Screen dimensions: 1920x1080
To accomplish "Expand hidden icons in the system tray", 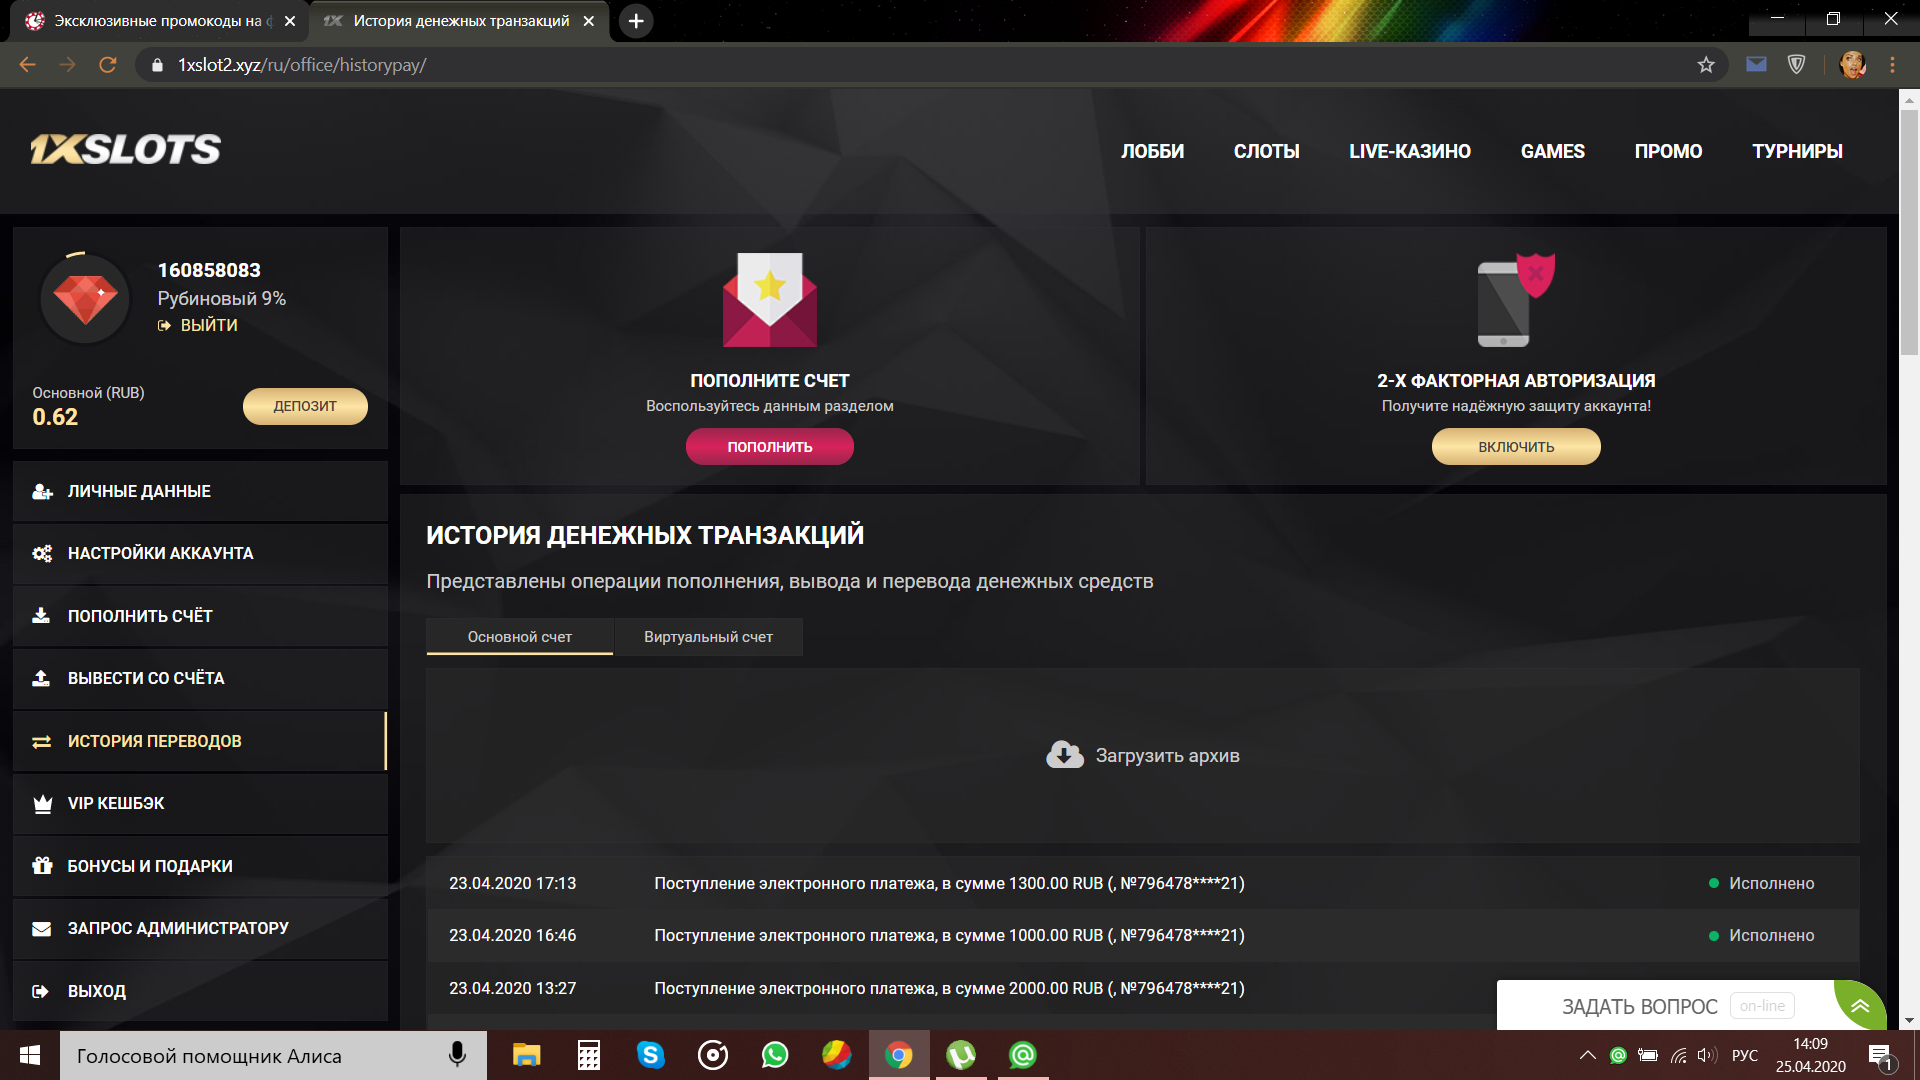I will pos(1588,1055).
